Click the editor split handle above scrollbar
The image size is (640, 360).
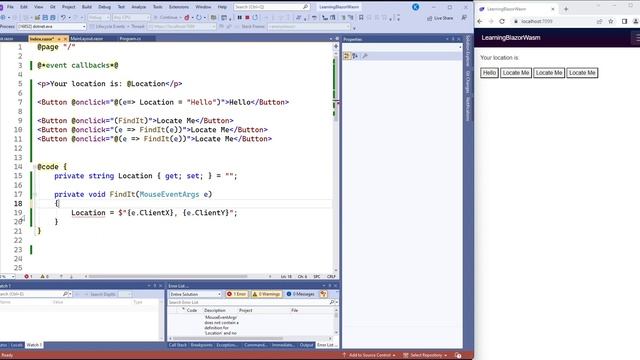click(336, 46)
